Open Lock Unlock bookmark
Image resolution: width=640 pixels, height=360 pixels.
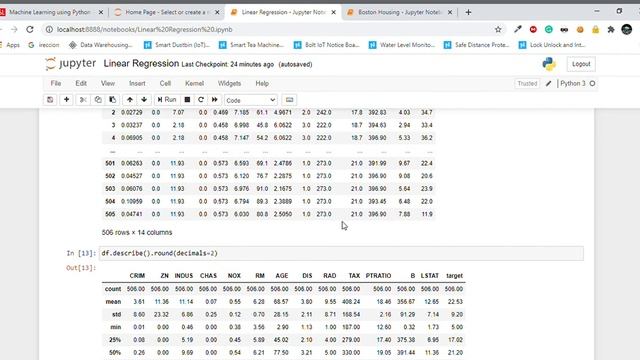552,45
